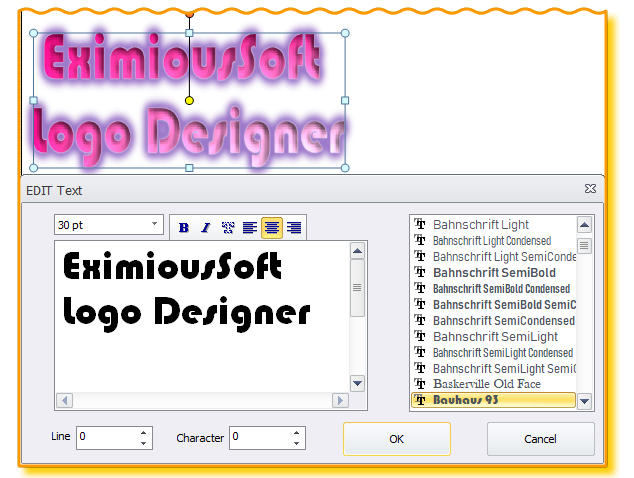Select Bahnschrift Light SemiCondensed font
This screenshot has height=478, width=634.
(494, 256)
